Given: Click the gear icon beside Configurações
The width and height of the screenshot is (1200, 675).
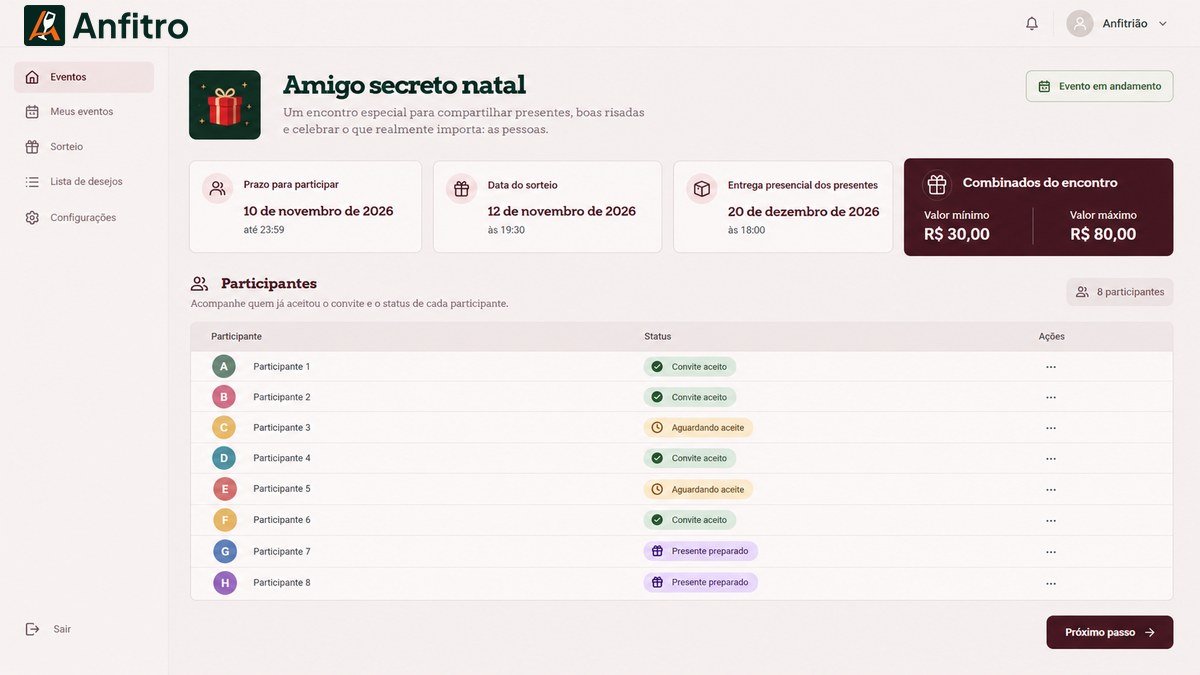Looking at the screenshot, I should coord(32,218).
